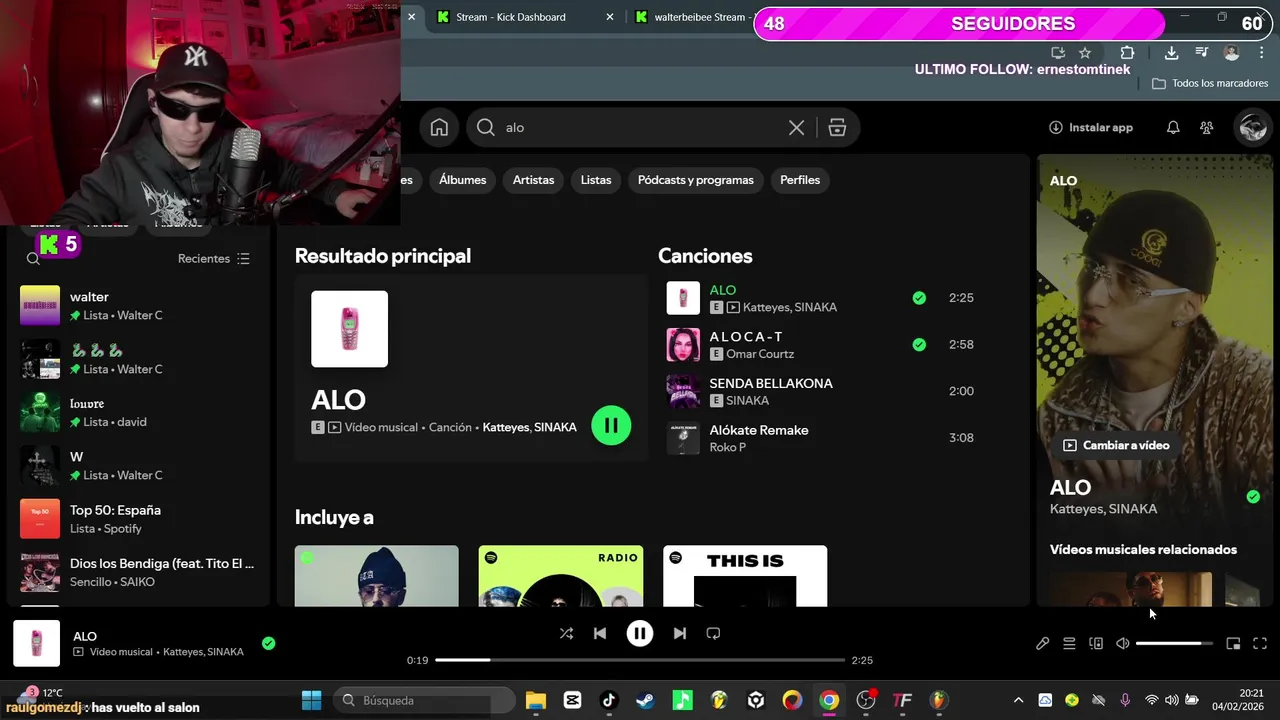Go to Spotify Home via house icon

click(439, 127)
